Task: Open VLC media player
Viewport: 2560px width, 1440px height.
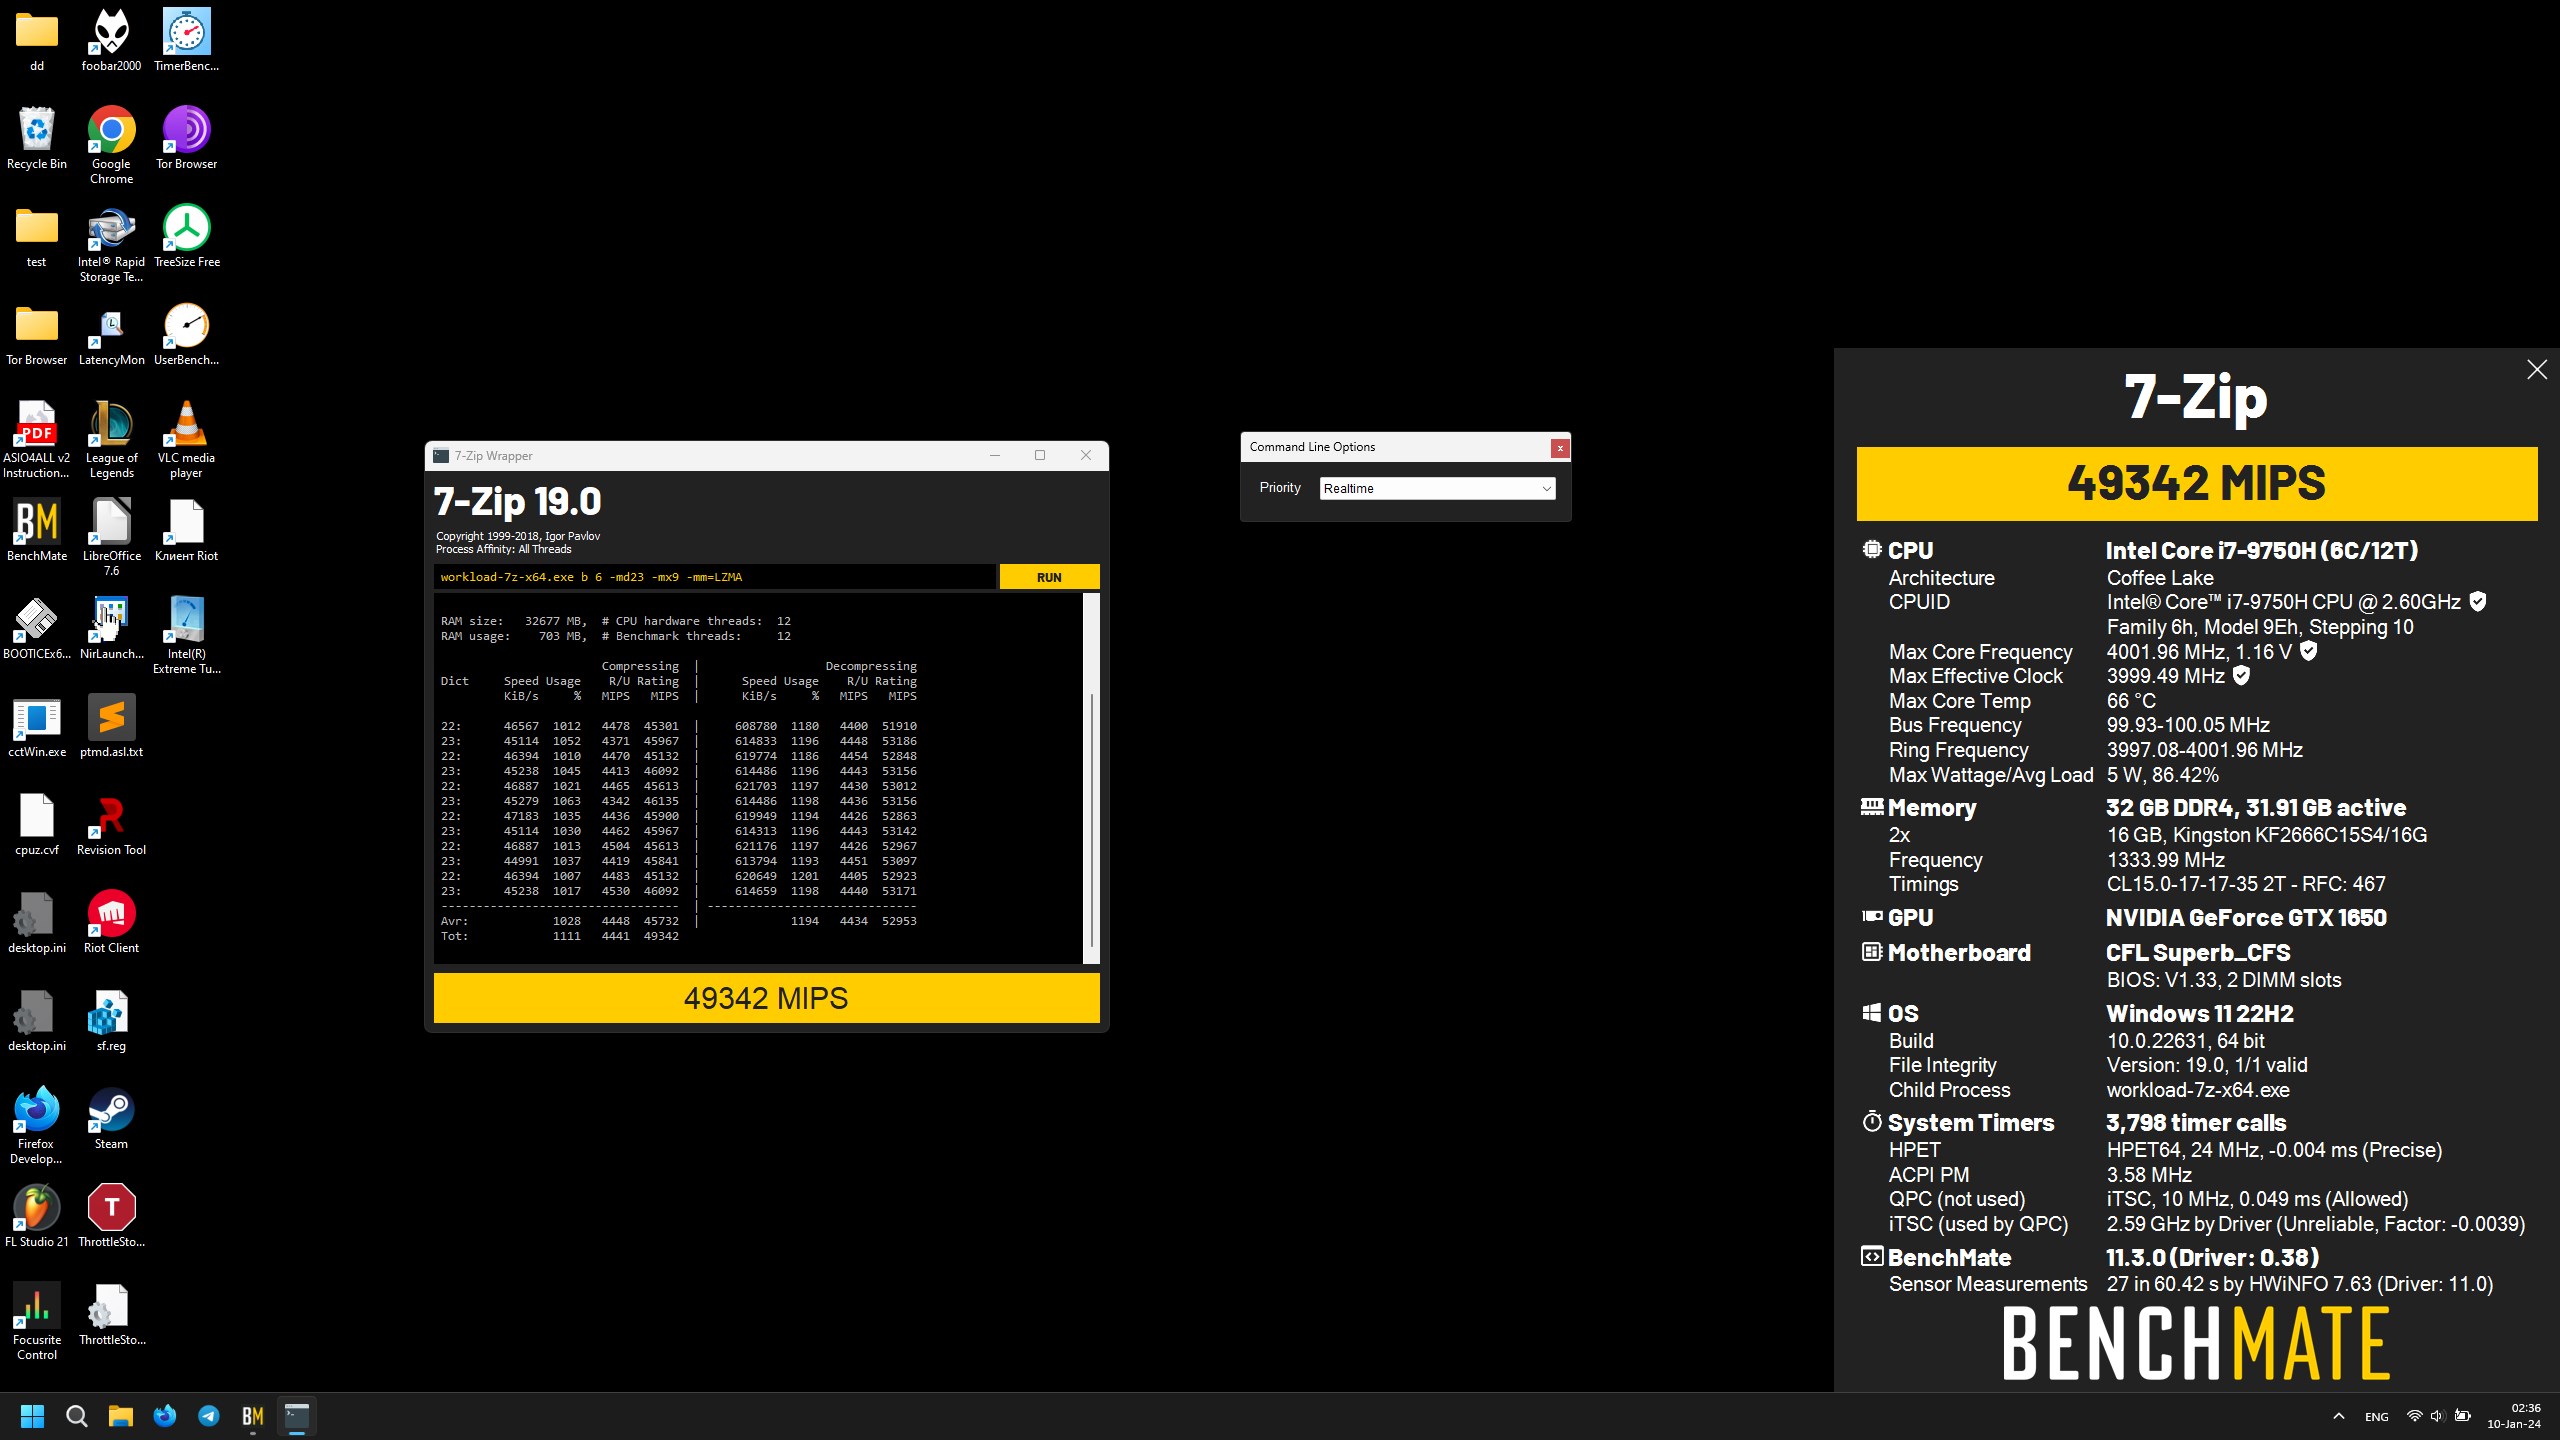Action: 186,439
